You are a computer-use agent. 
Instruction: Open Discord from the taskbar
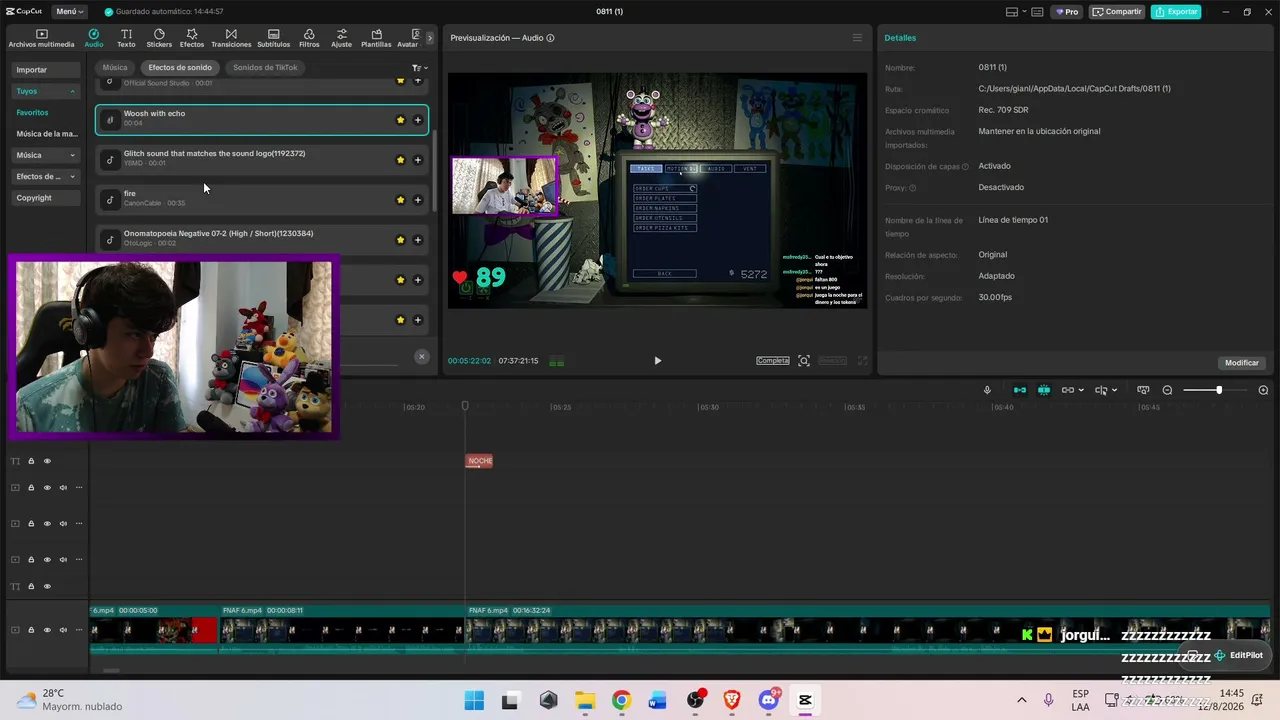pyautogui.click(x=769, y=700)
